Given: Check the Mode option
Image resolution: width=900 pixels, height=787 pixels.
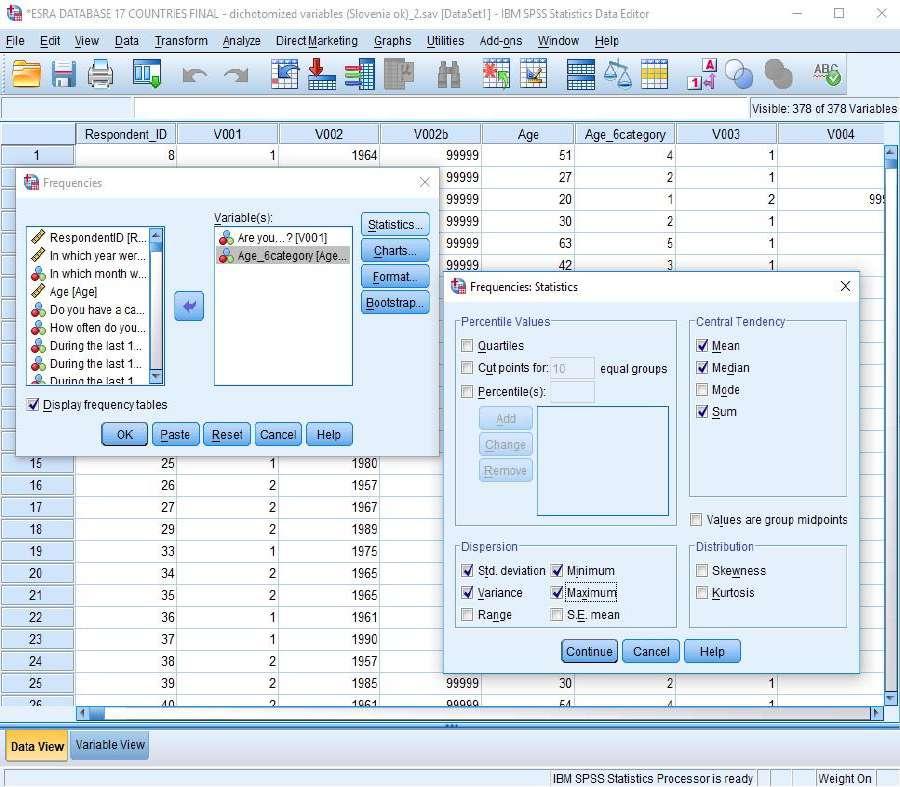Looking at the screenshot, I should tap(702, 390).
